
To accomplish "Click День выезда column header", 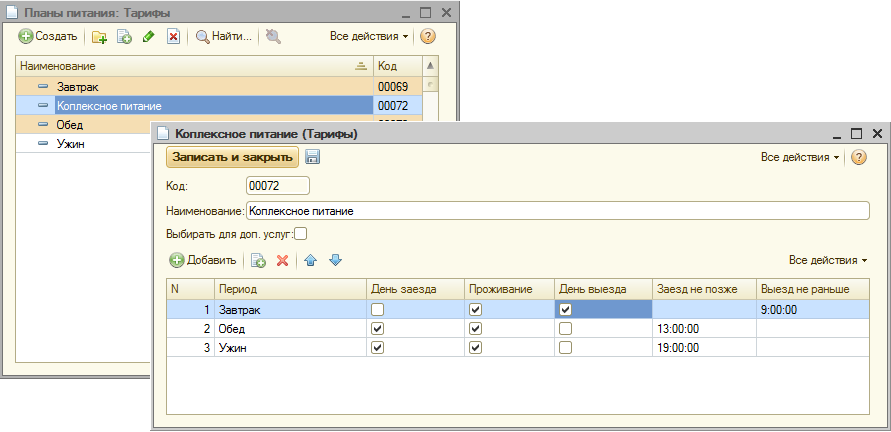I will click(x=603, y=289).
